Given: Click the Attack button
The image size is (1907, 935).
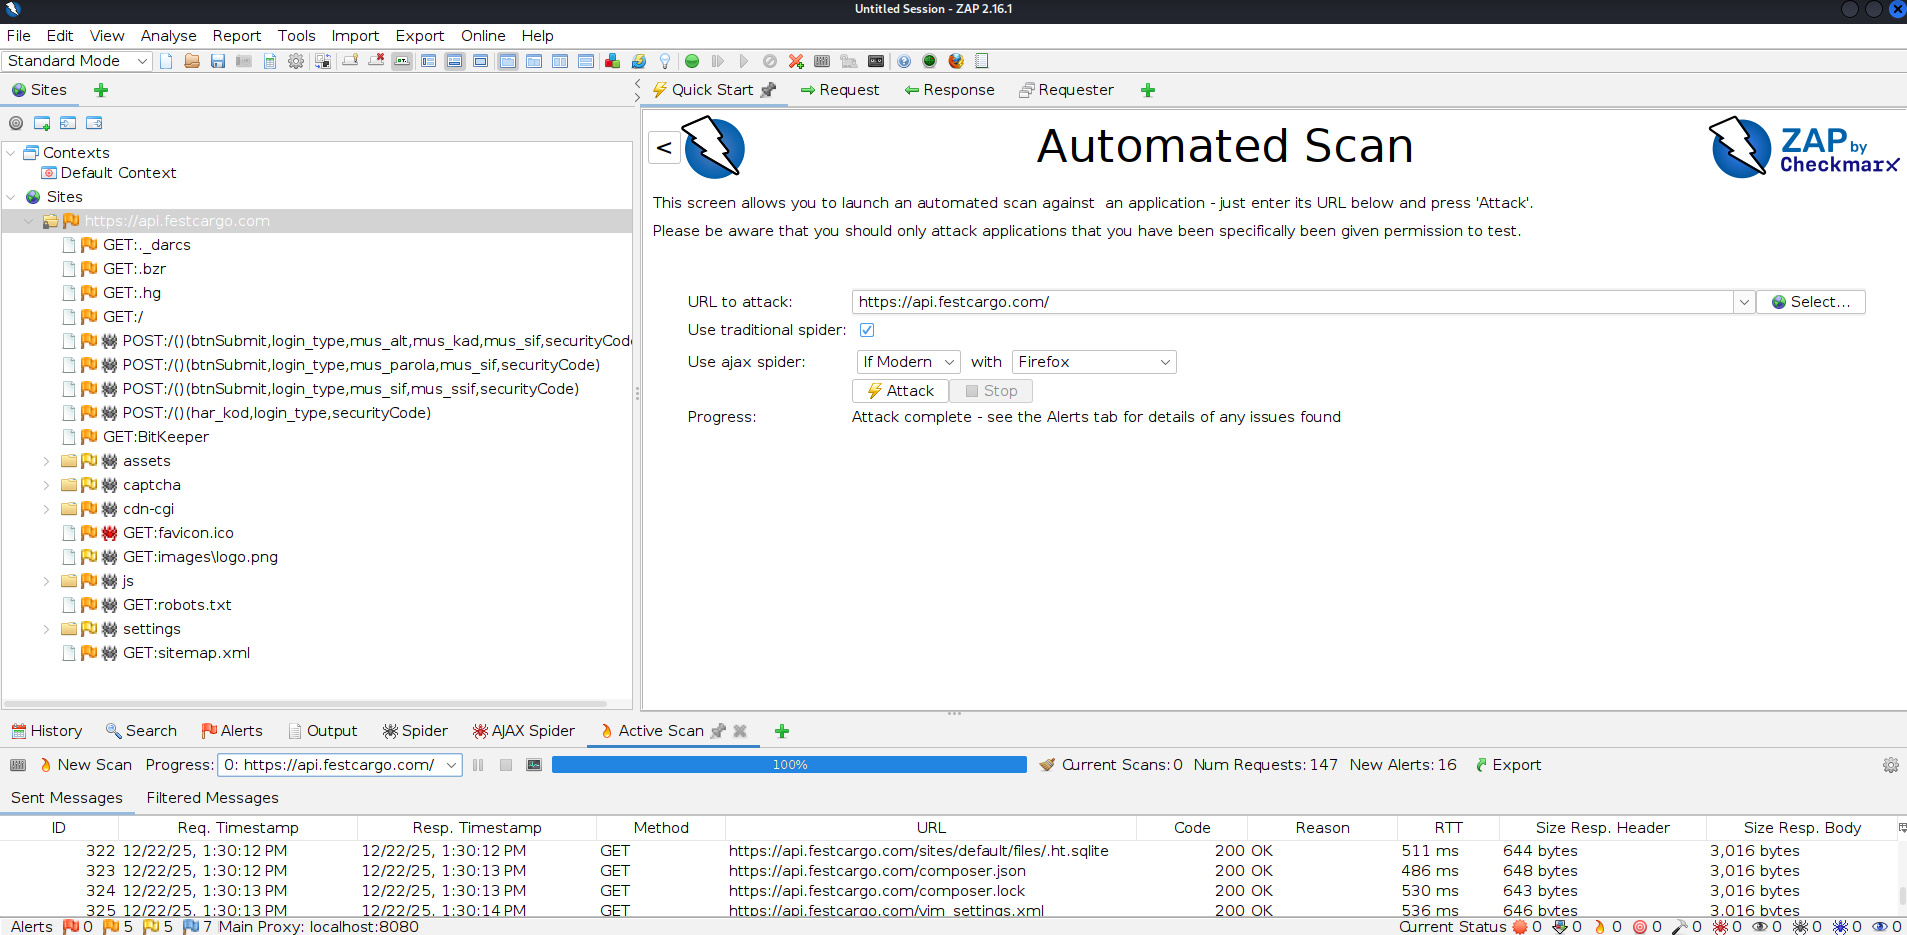Looking at the screenshot, I should [x=900, y=391].
